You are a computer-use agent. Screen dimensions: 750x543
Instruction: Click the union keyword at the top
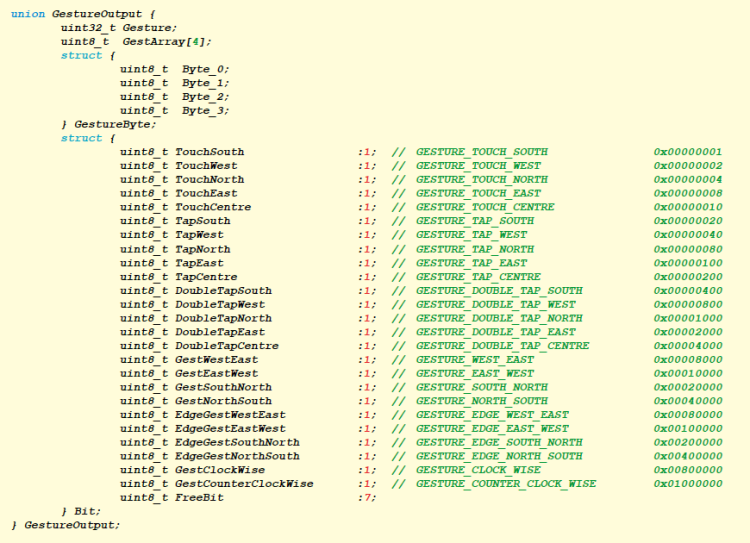[x=27, y=14]
